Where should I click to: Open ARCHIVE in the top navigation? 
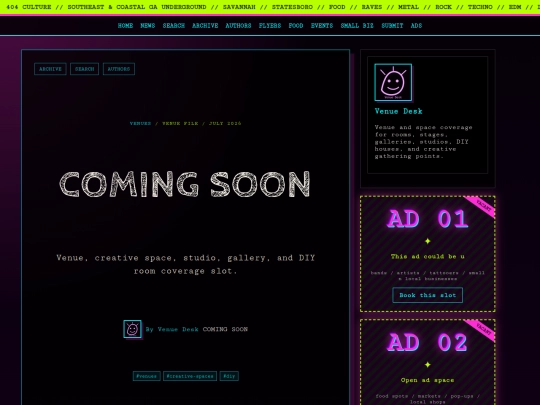click(x=205, y=25)
